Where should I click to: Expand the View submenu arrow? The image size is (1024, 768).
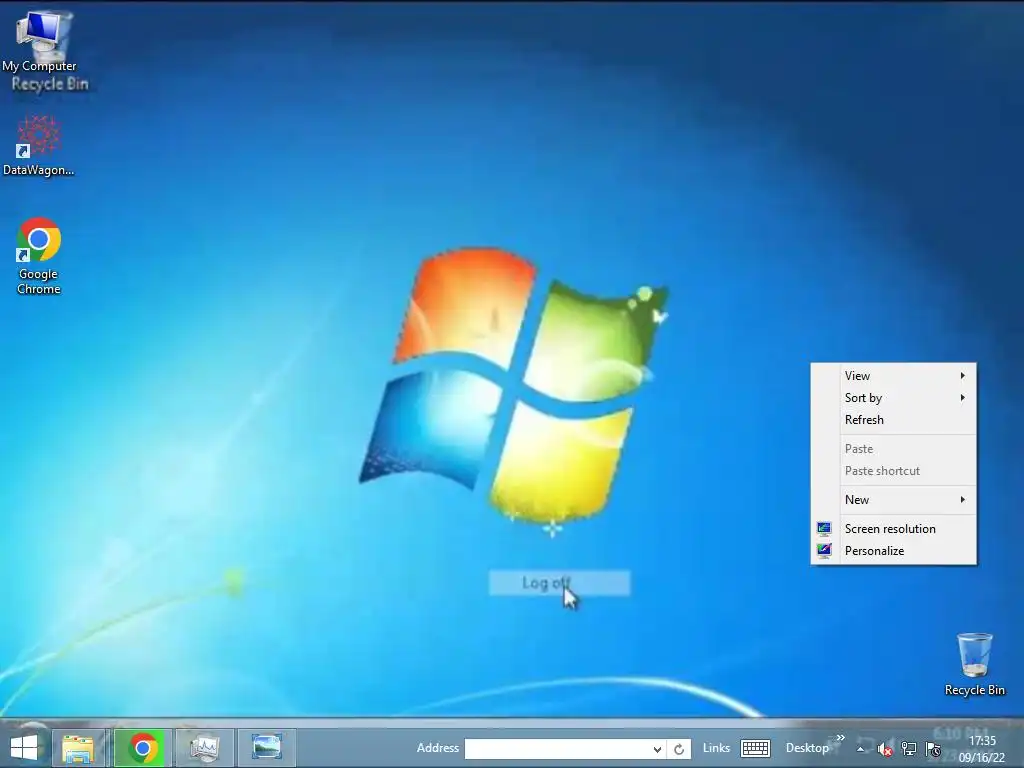[963, 376]
